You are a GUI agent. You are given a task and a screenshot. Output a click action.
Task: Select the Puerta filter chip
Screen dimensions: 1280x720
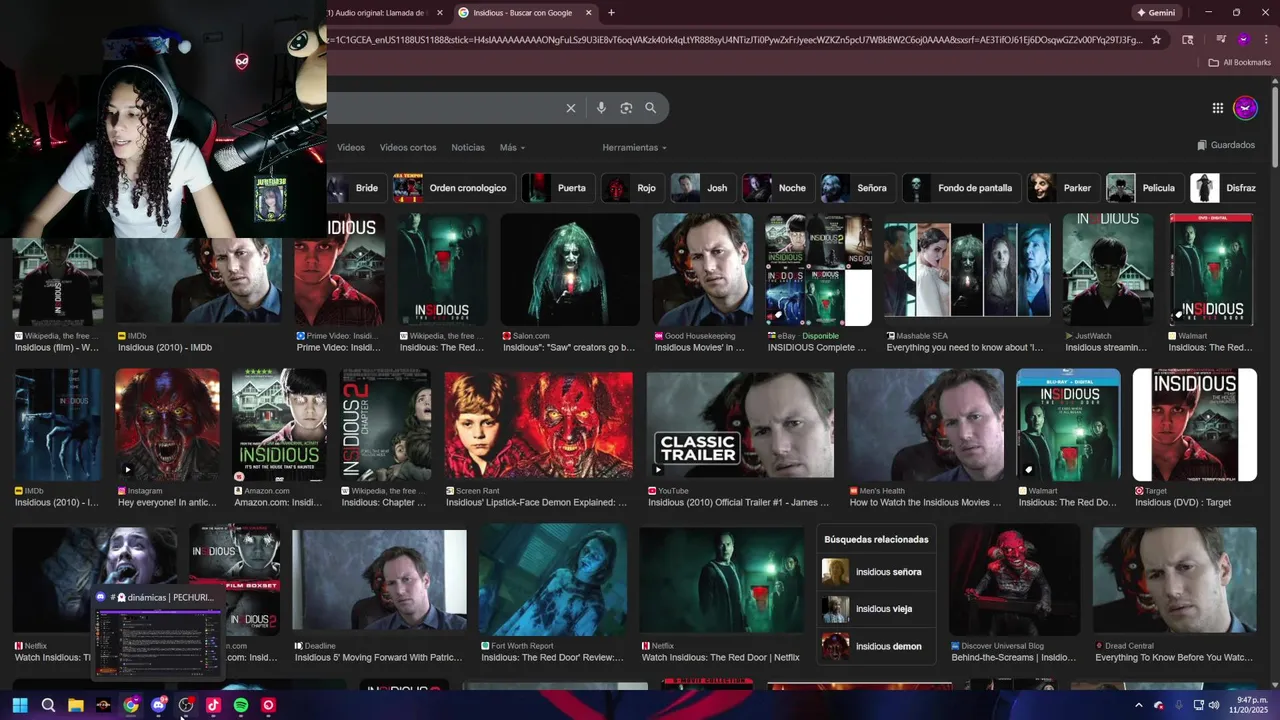pyautogui.click(x=558, y=188)
